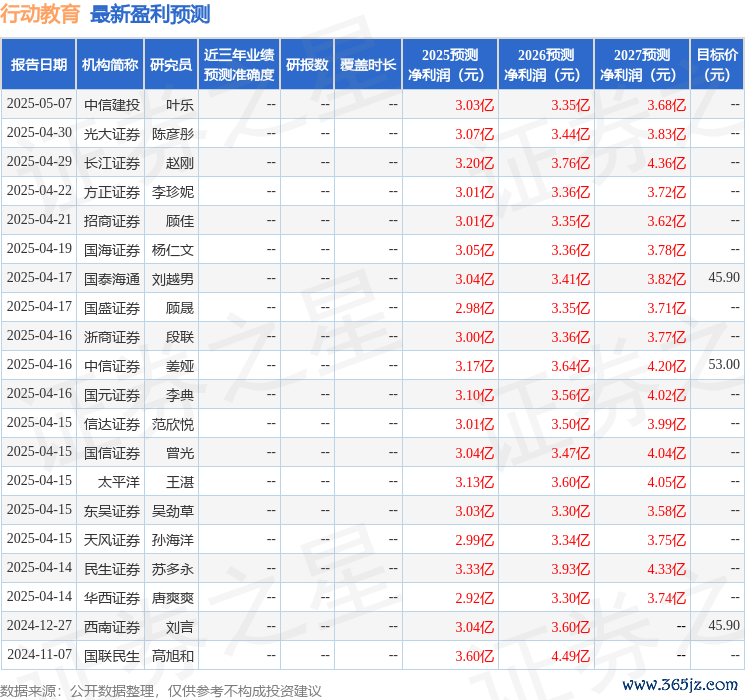The width and height of the screenshot is (745, 700).
Task: Click researcher name 孙海洋
Action: click(x=173, y=540)
